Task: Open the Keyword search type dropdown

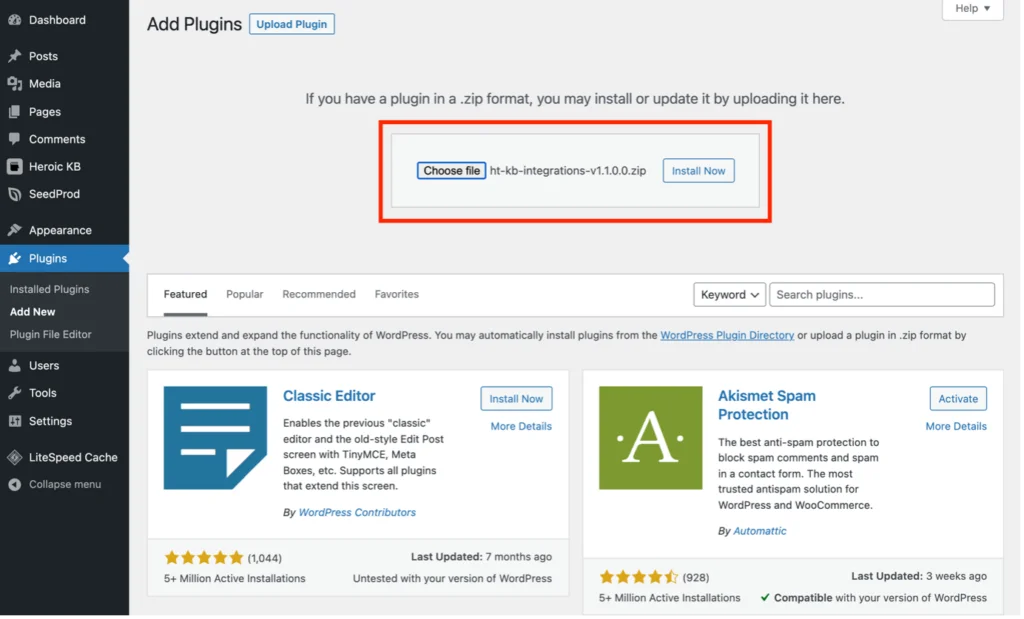Action: [729, 295]
